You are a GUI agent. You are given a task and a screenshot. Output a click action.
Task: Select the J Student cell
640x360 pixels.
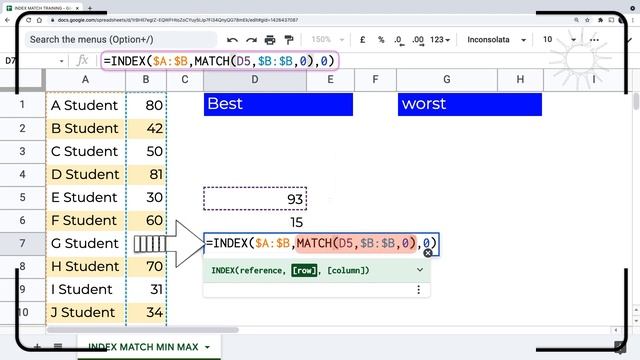click(85, 312)
